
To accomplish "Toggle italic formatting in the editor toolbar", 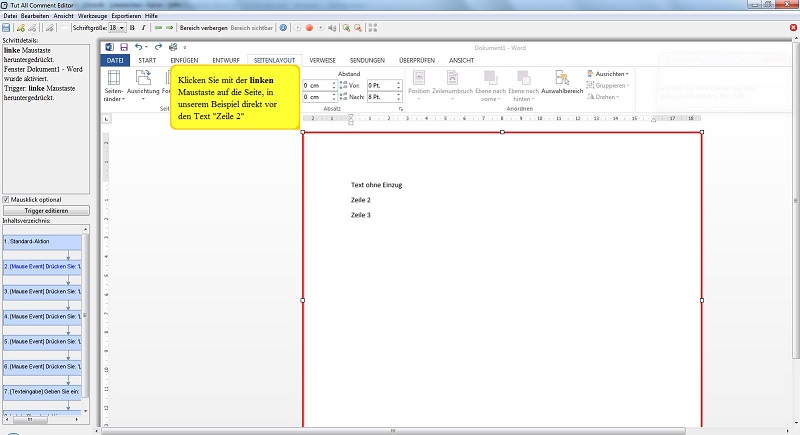I will 143,28.
